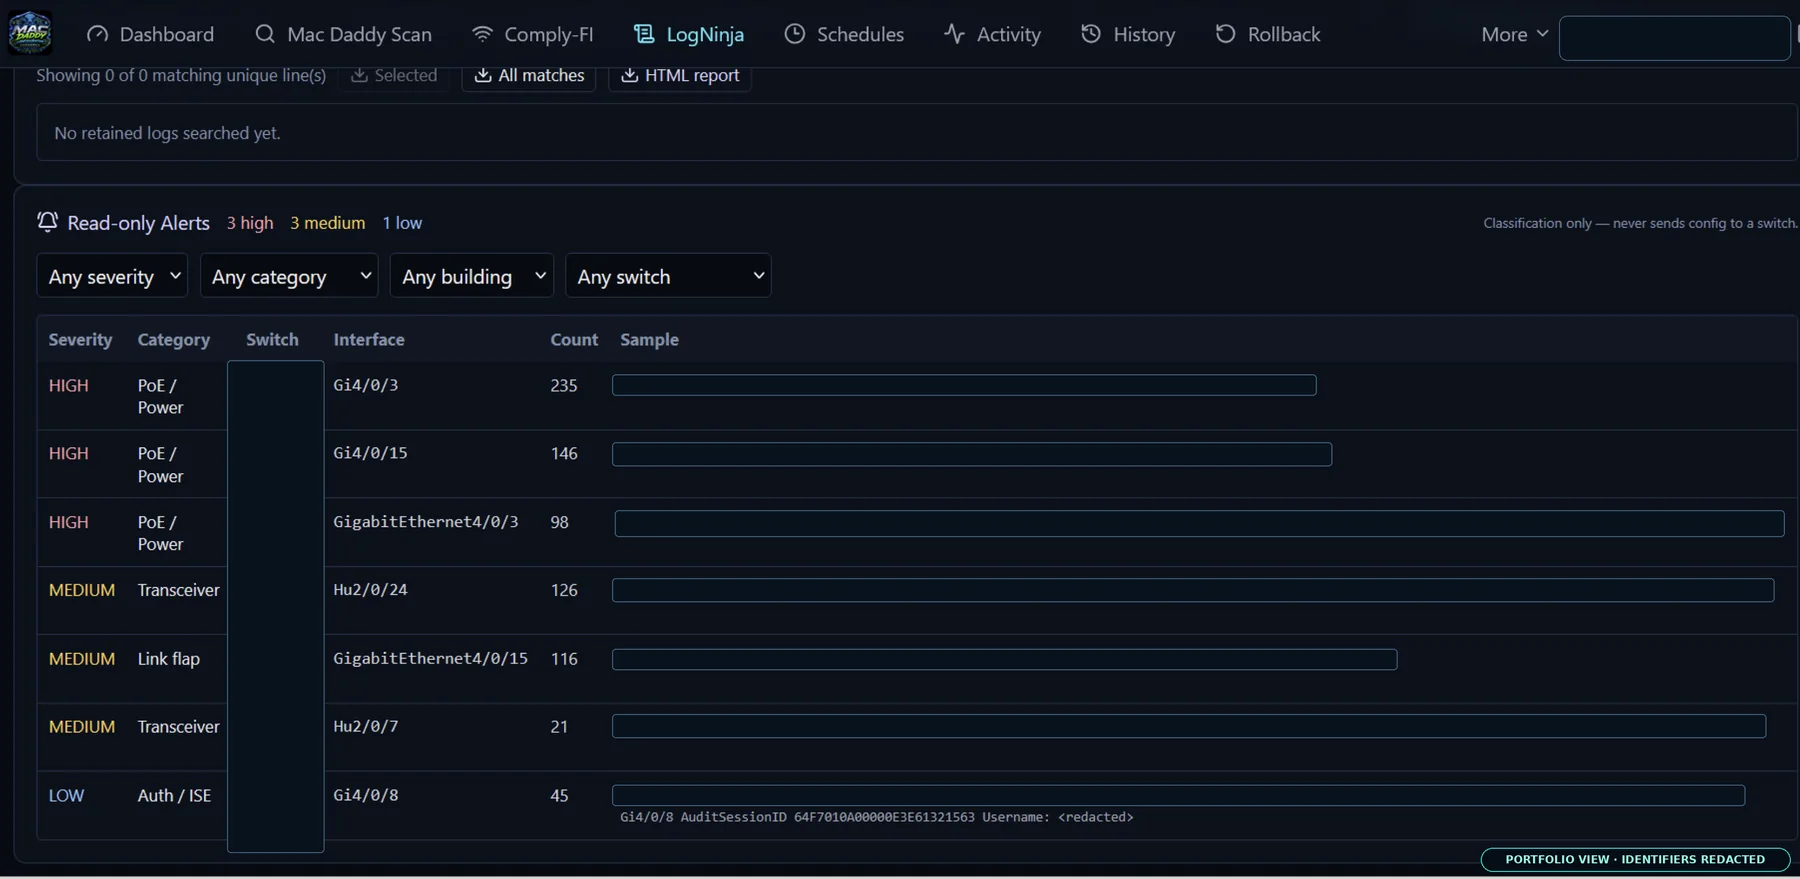1800x879 pixels.
Task: Click the download icon on HTML report
Action: (629, 75)
